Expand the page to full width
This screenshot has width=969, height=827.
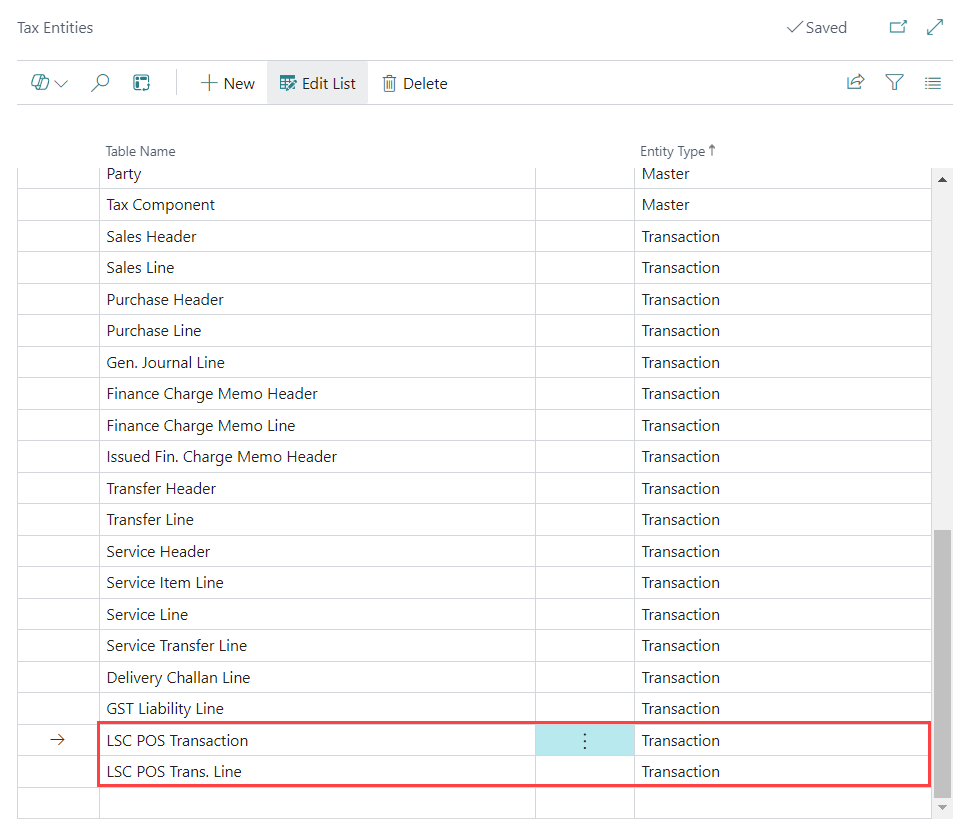935,28
